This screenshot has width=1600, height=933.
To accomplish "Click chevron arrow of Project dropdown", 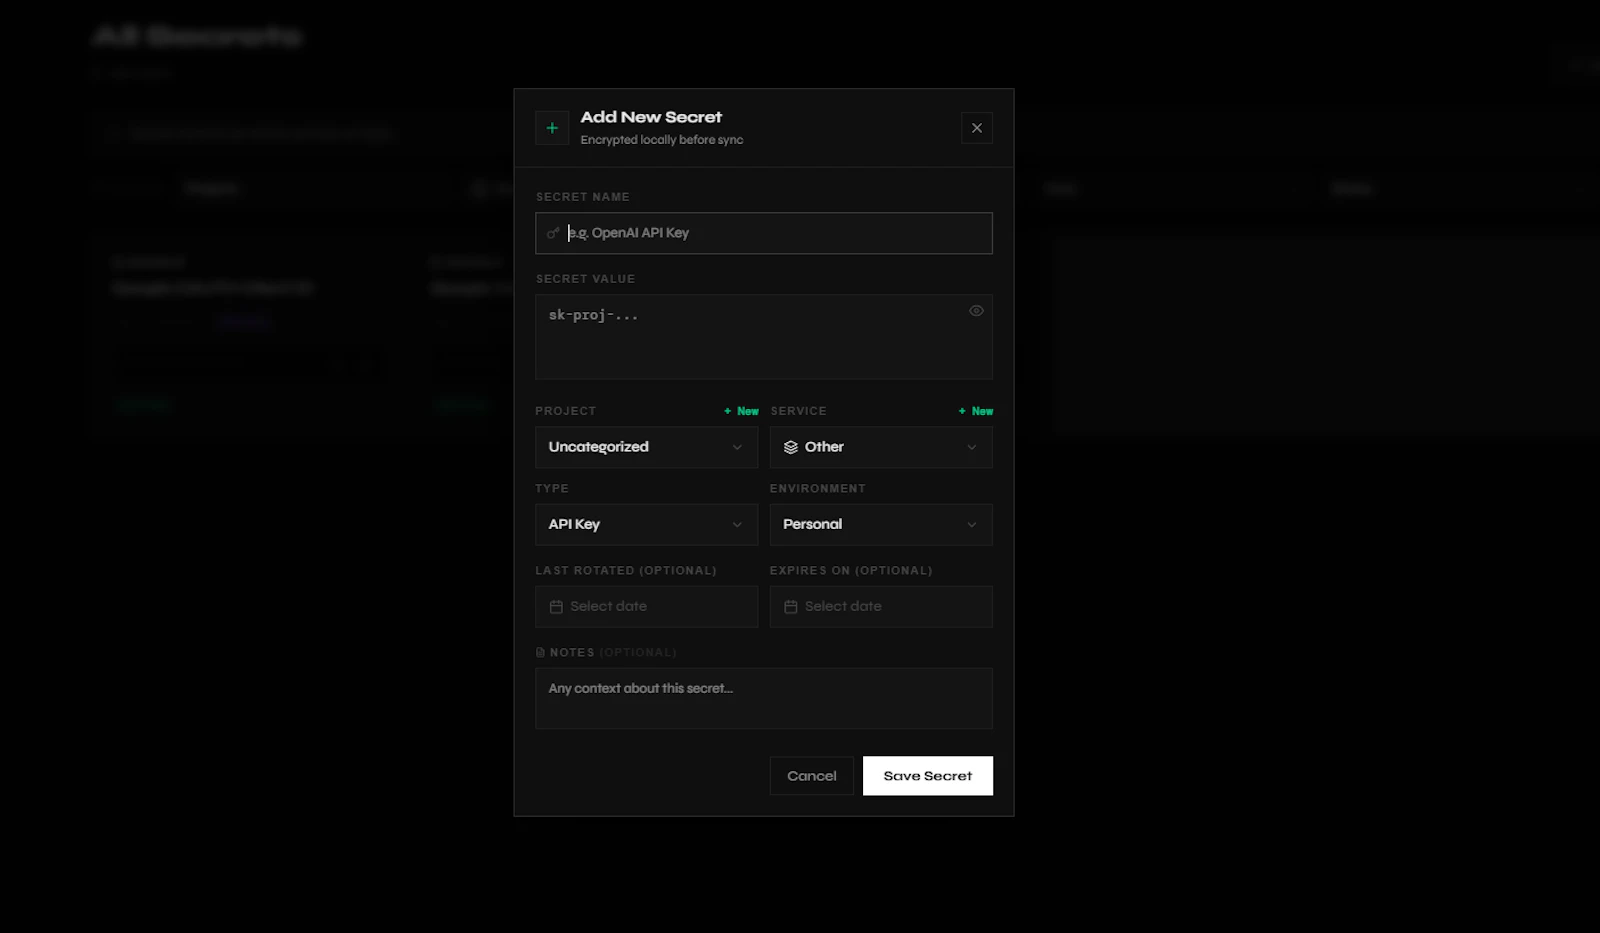I will [x=737, y=447].
